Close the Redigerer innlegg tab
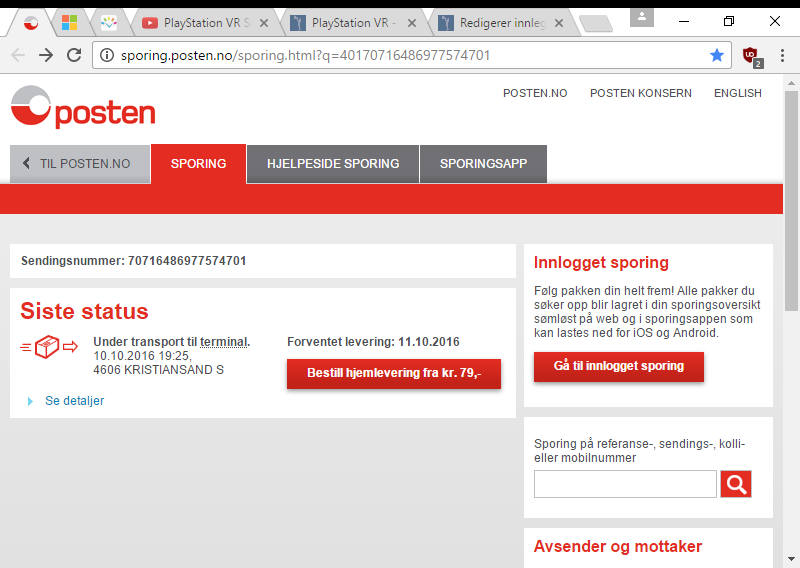800x568 pixels. (559, 23)
